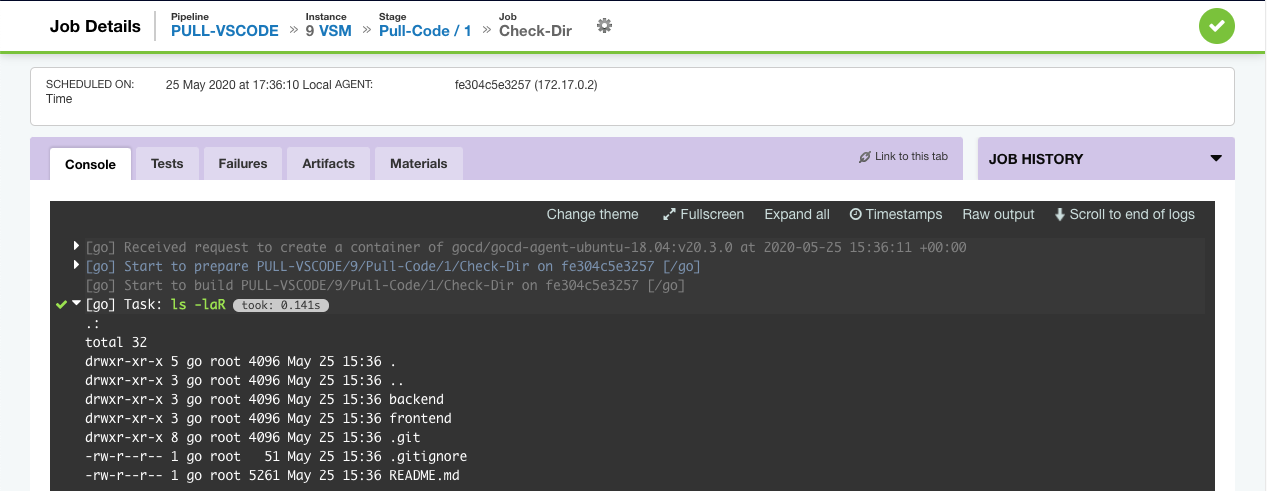The image size is (1267, 491).
Task: Click the Expand all button
Action: [x=797, y=215]
